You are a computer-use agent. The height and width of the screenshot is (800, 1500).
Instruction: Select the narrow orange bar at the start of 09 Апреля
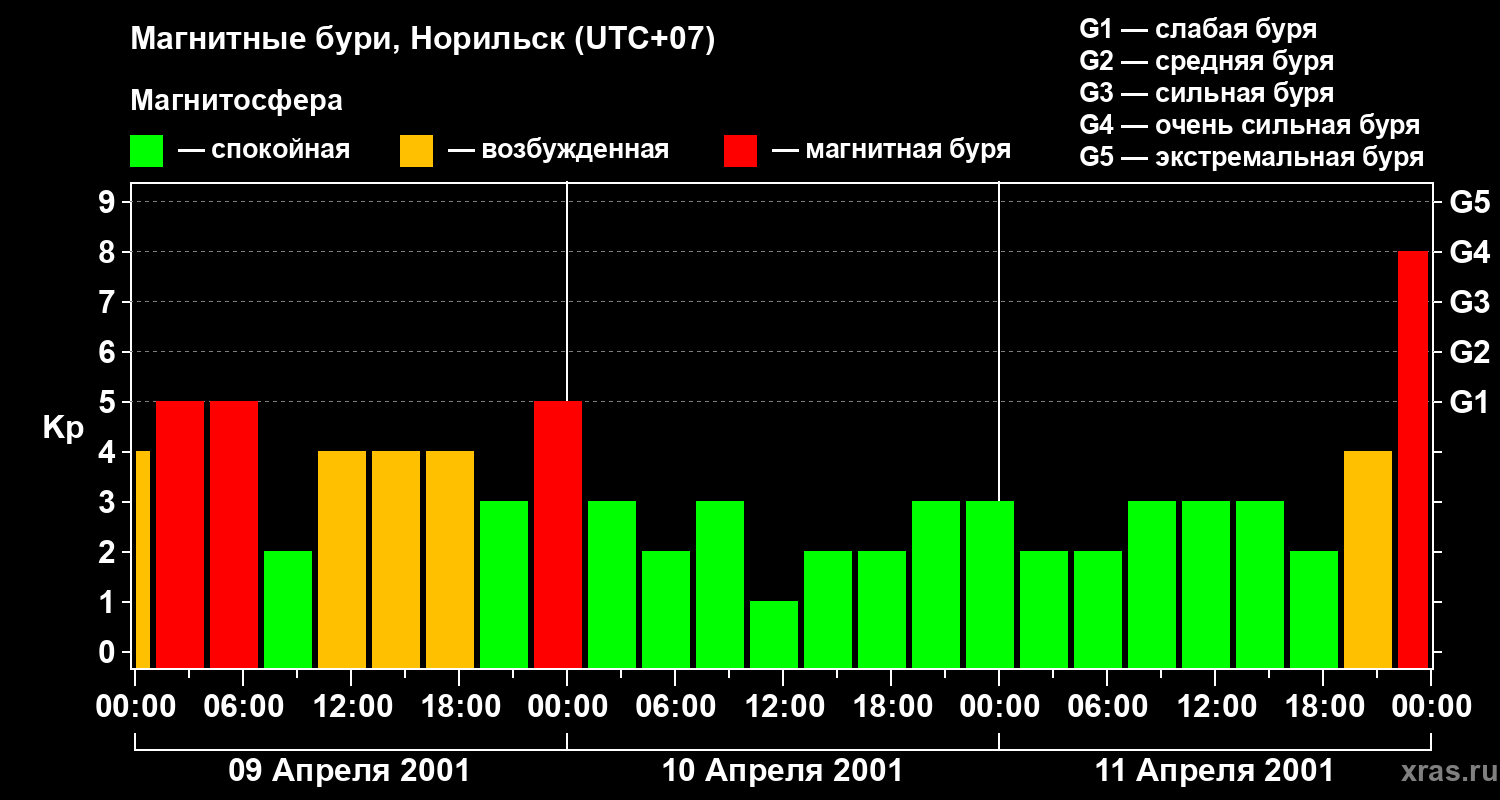[x=143, y=559]
